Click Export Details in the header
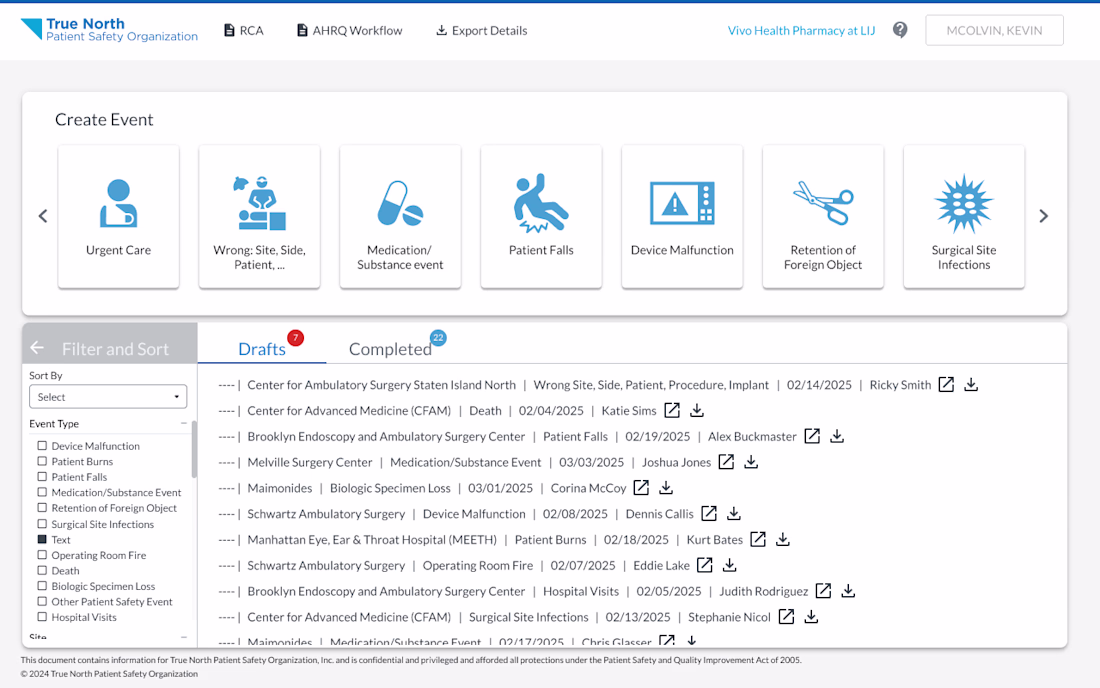Screen dimensions: 1100x688 click(481, 30)
